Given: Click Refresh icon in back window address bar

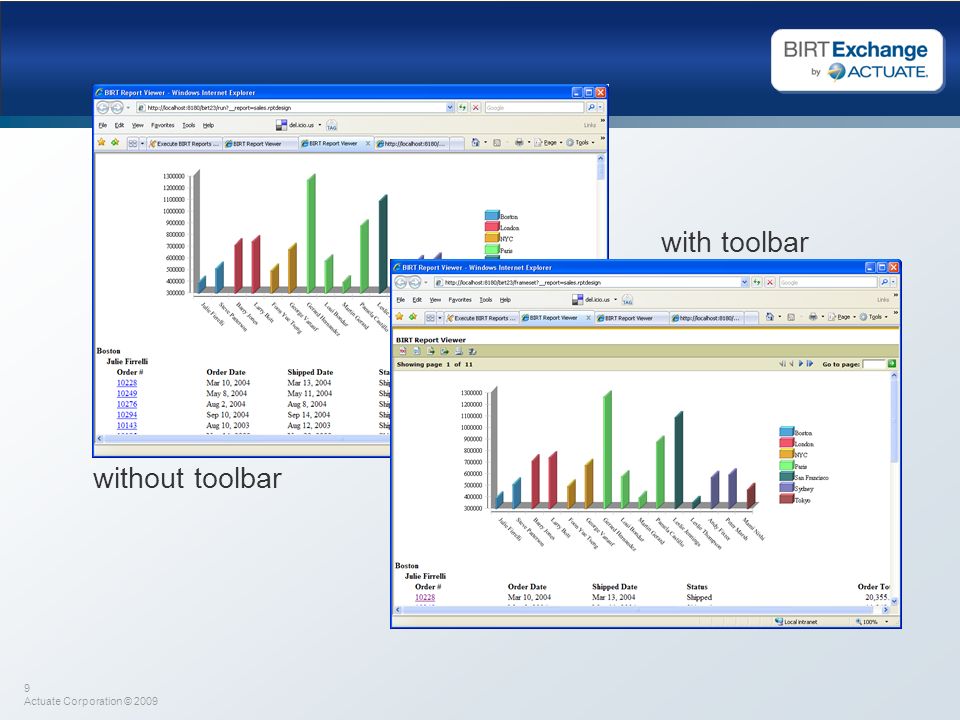Looking at the screenshot, I should click(x=462, y=107).
